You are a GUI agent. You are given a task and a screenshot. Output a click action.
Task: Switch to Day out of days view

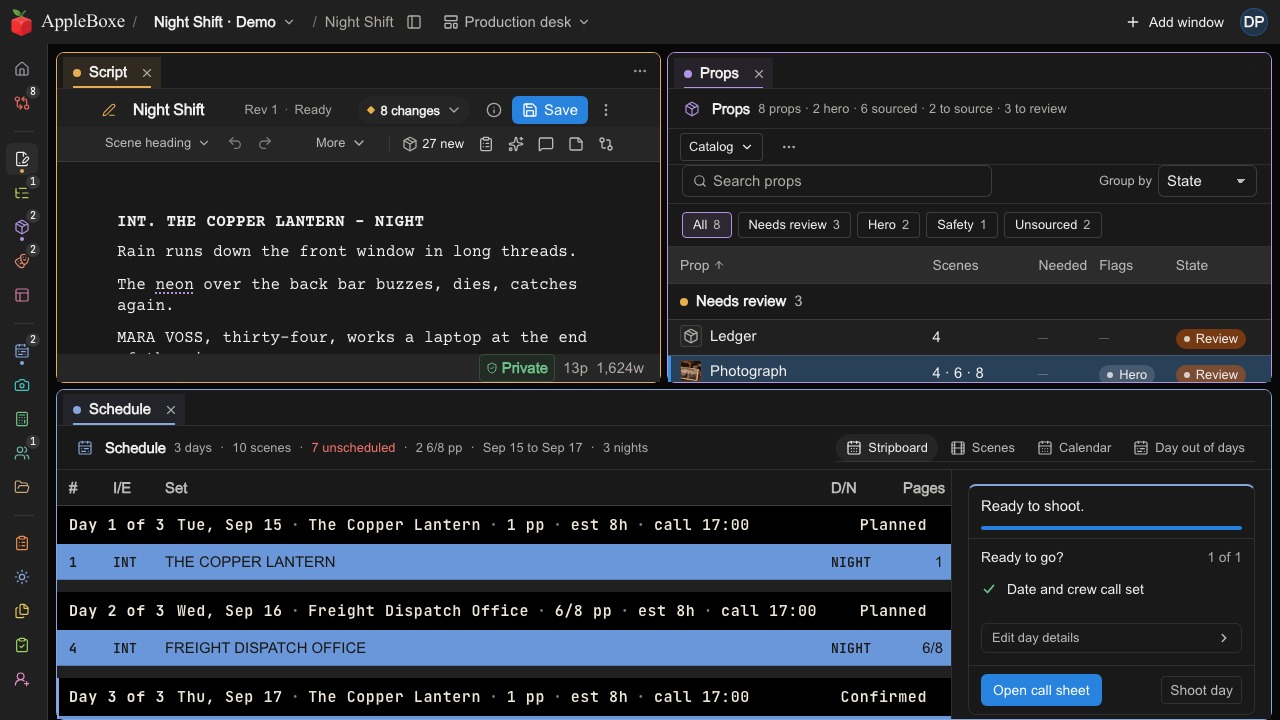click(x=1189, y=448)
